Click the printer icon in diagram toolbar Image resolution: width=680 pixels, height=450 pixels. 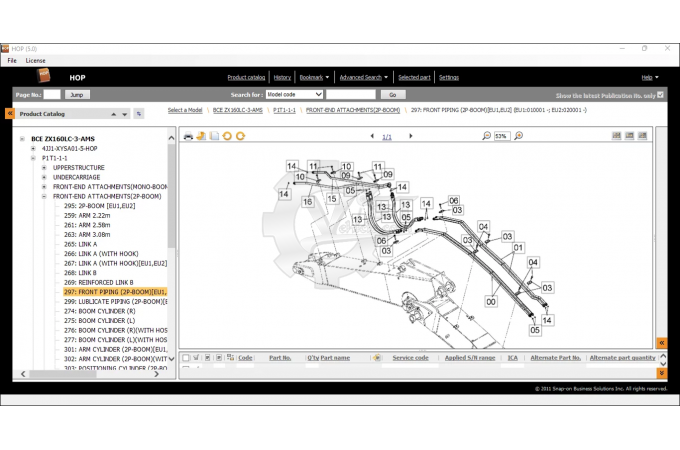(188, 136)
